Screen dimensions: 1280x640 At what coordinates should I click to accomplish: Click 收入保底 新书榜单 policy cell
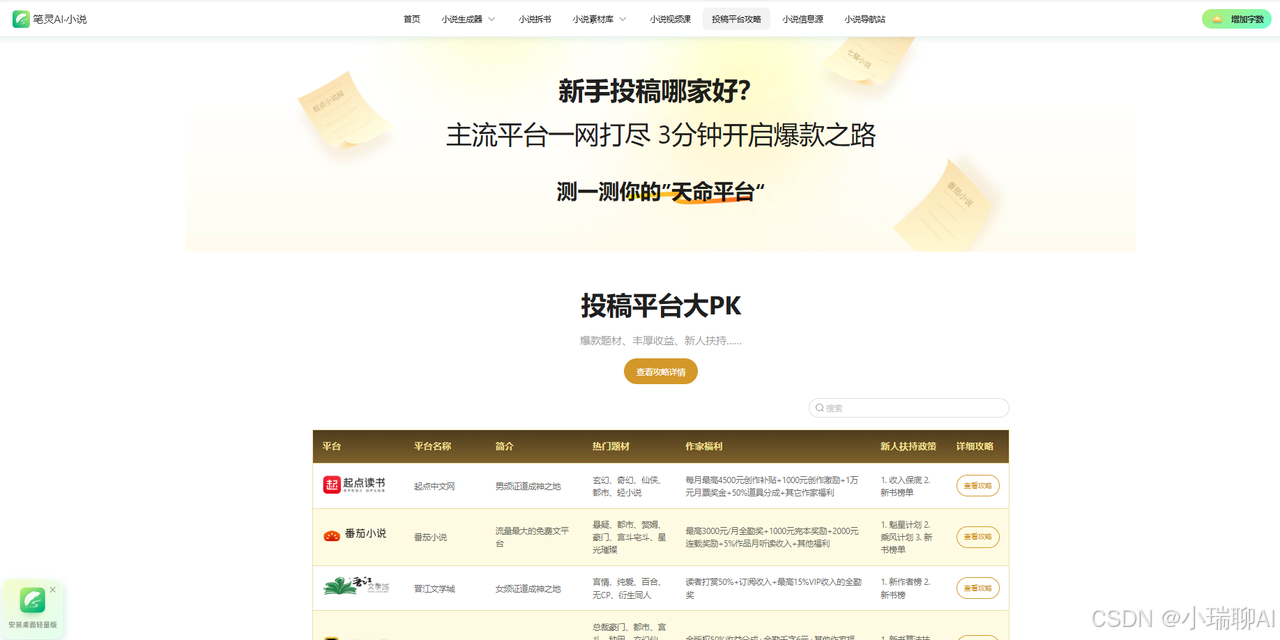click(x=905, y=486)
